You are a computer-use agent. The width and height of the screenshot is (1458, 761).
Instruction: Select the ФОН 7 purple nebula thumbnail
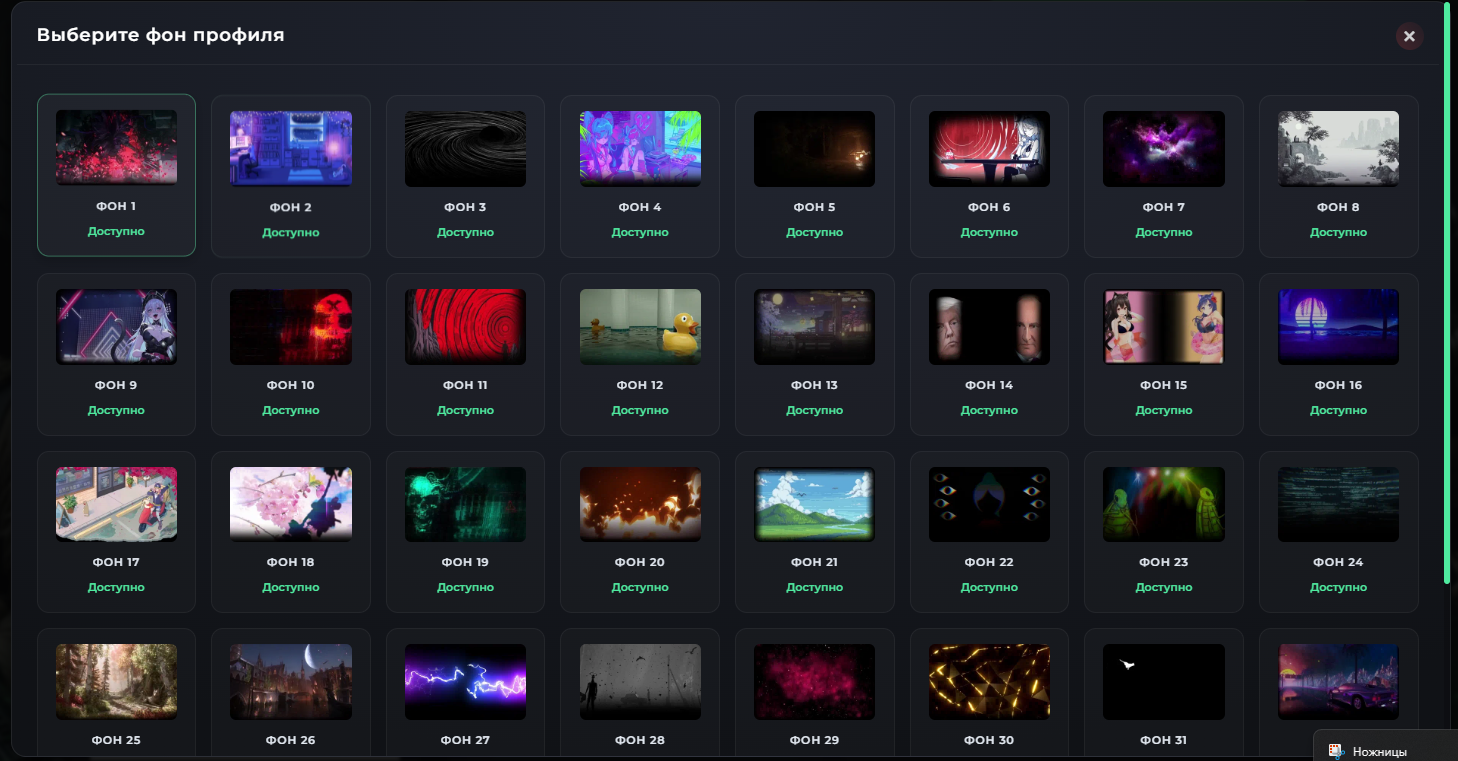1164,148
